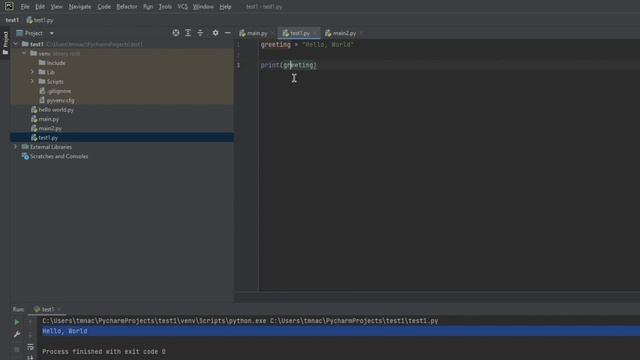This screenshot has height=360, width=640.
Task: Open the Help menu
Action: [x=225, y=7]
